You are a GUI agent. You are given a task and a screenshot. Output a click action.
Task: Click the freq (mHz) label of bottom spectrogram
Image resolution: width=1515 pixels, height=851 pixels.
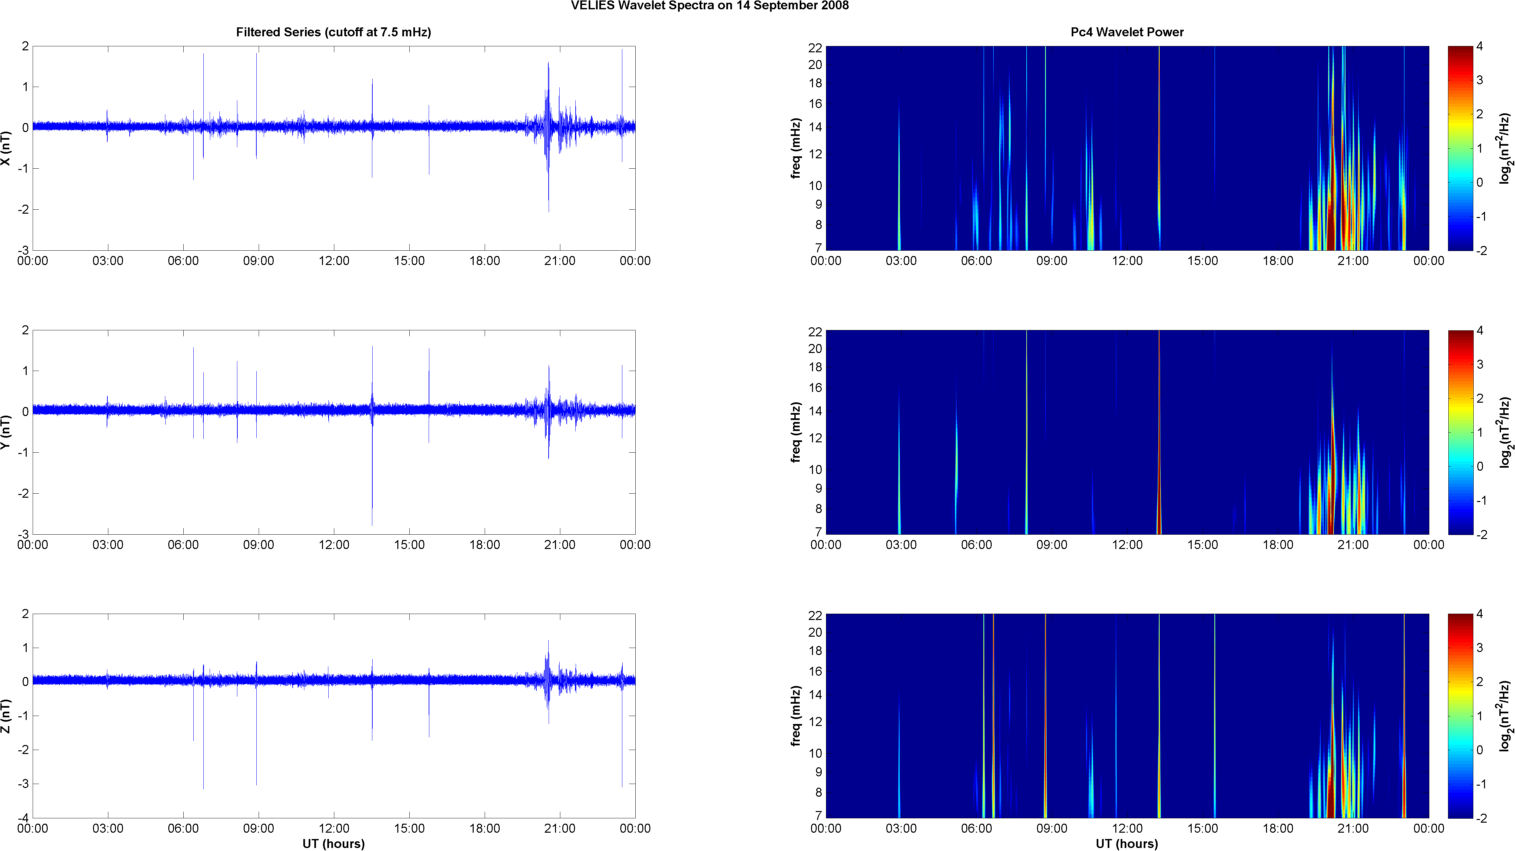[x=796, y=716]
